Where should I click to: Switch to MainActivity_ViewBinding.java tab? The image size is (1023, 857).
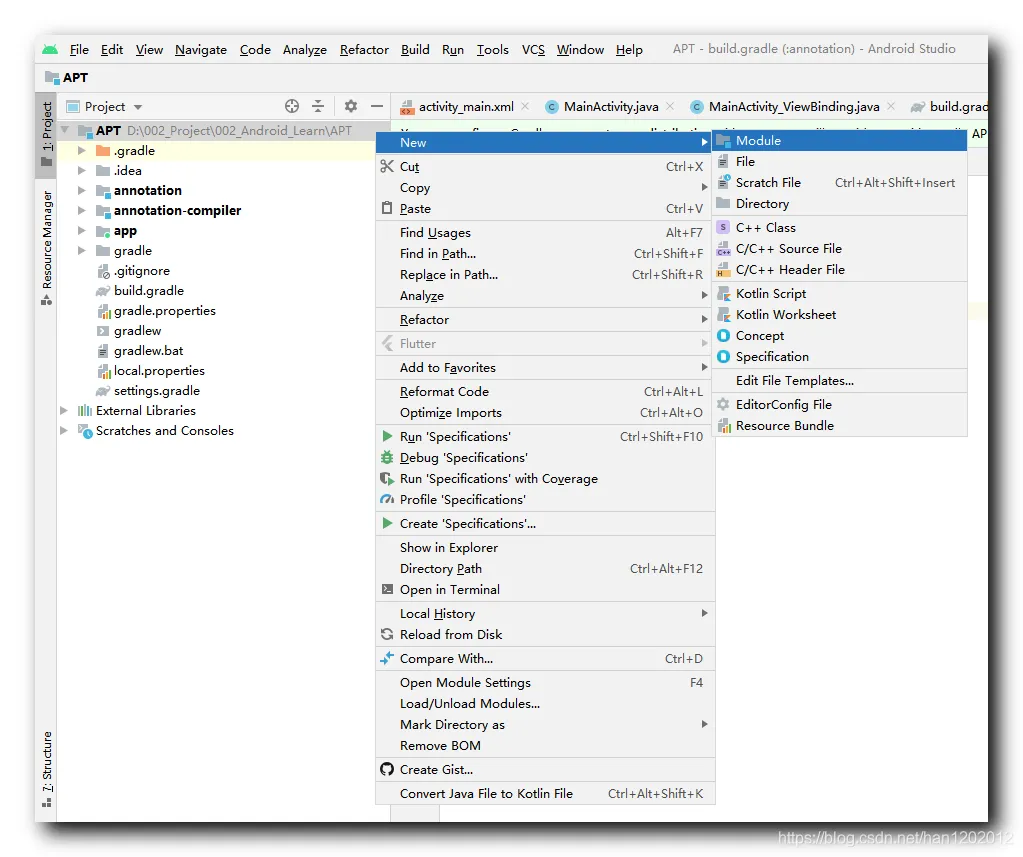[x=794, y=106]
